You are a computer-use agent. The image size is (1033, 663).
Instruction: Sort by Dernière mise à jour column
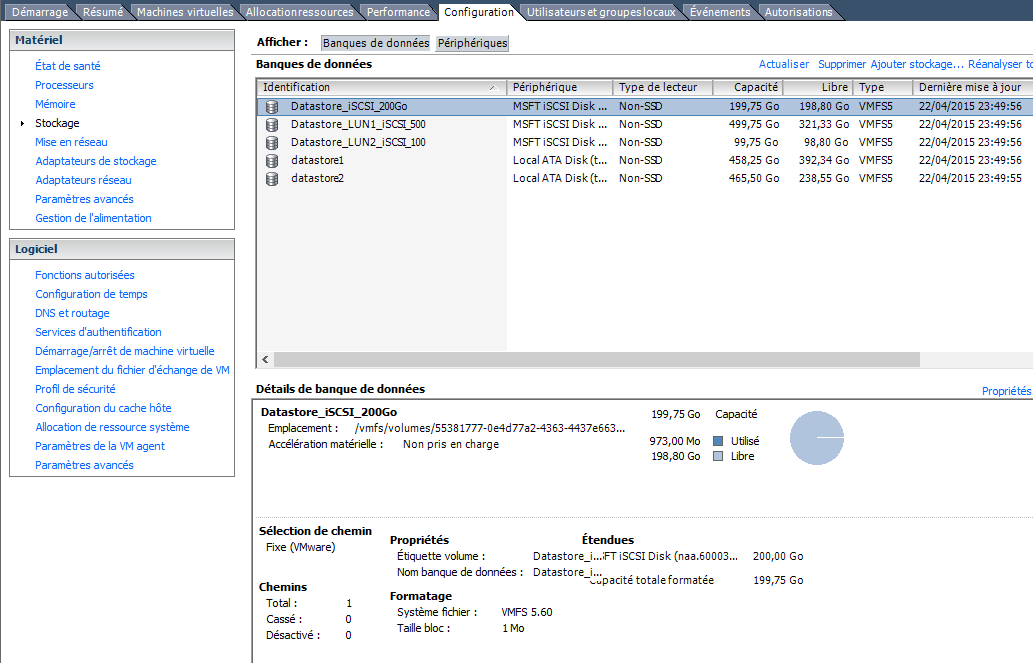972,87
